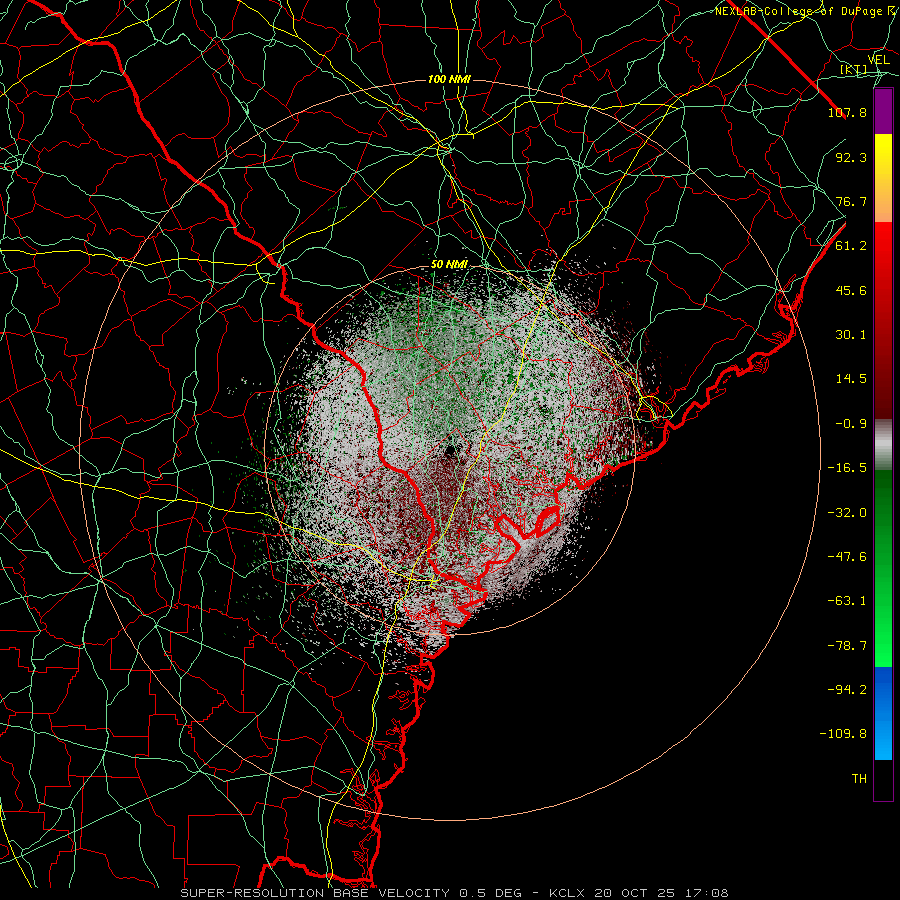Click the "-47.6" scale value
The width and height of the screenshot is (900, 900).
(x=847, y=557)
